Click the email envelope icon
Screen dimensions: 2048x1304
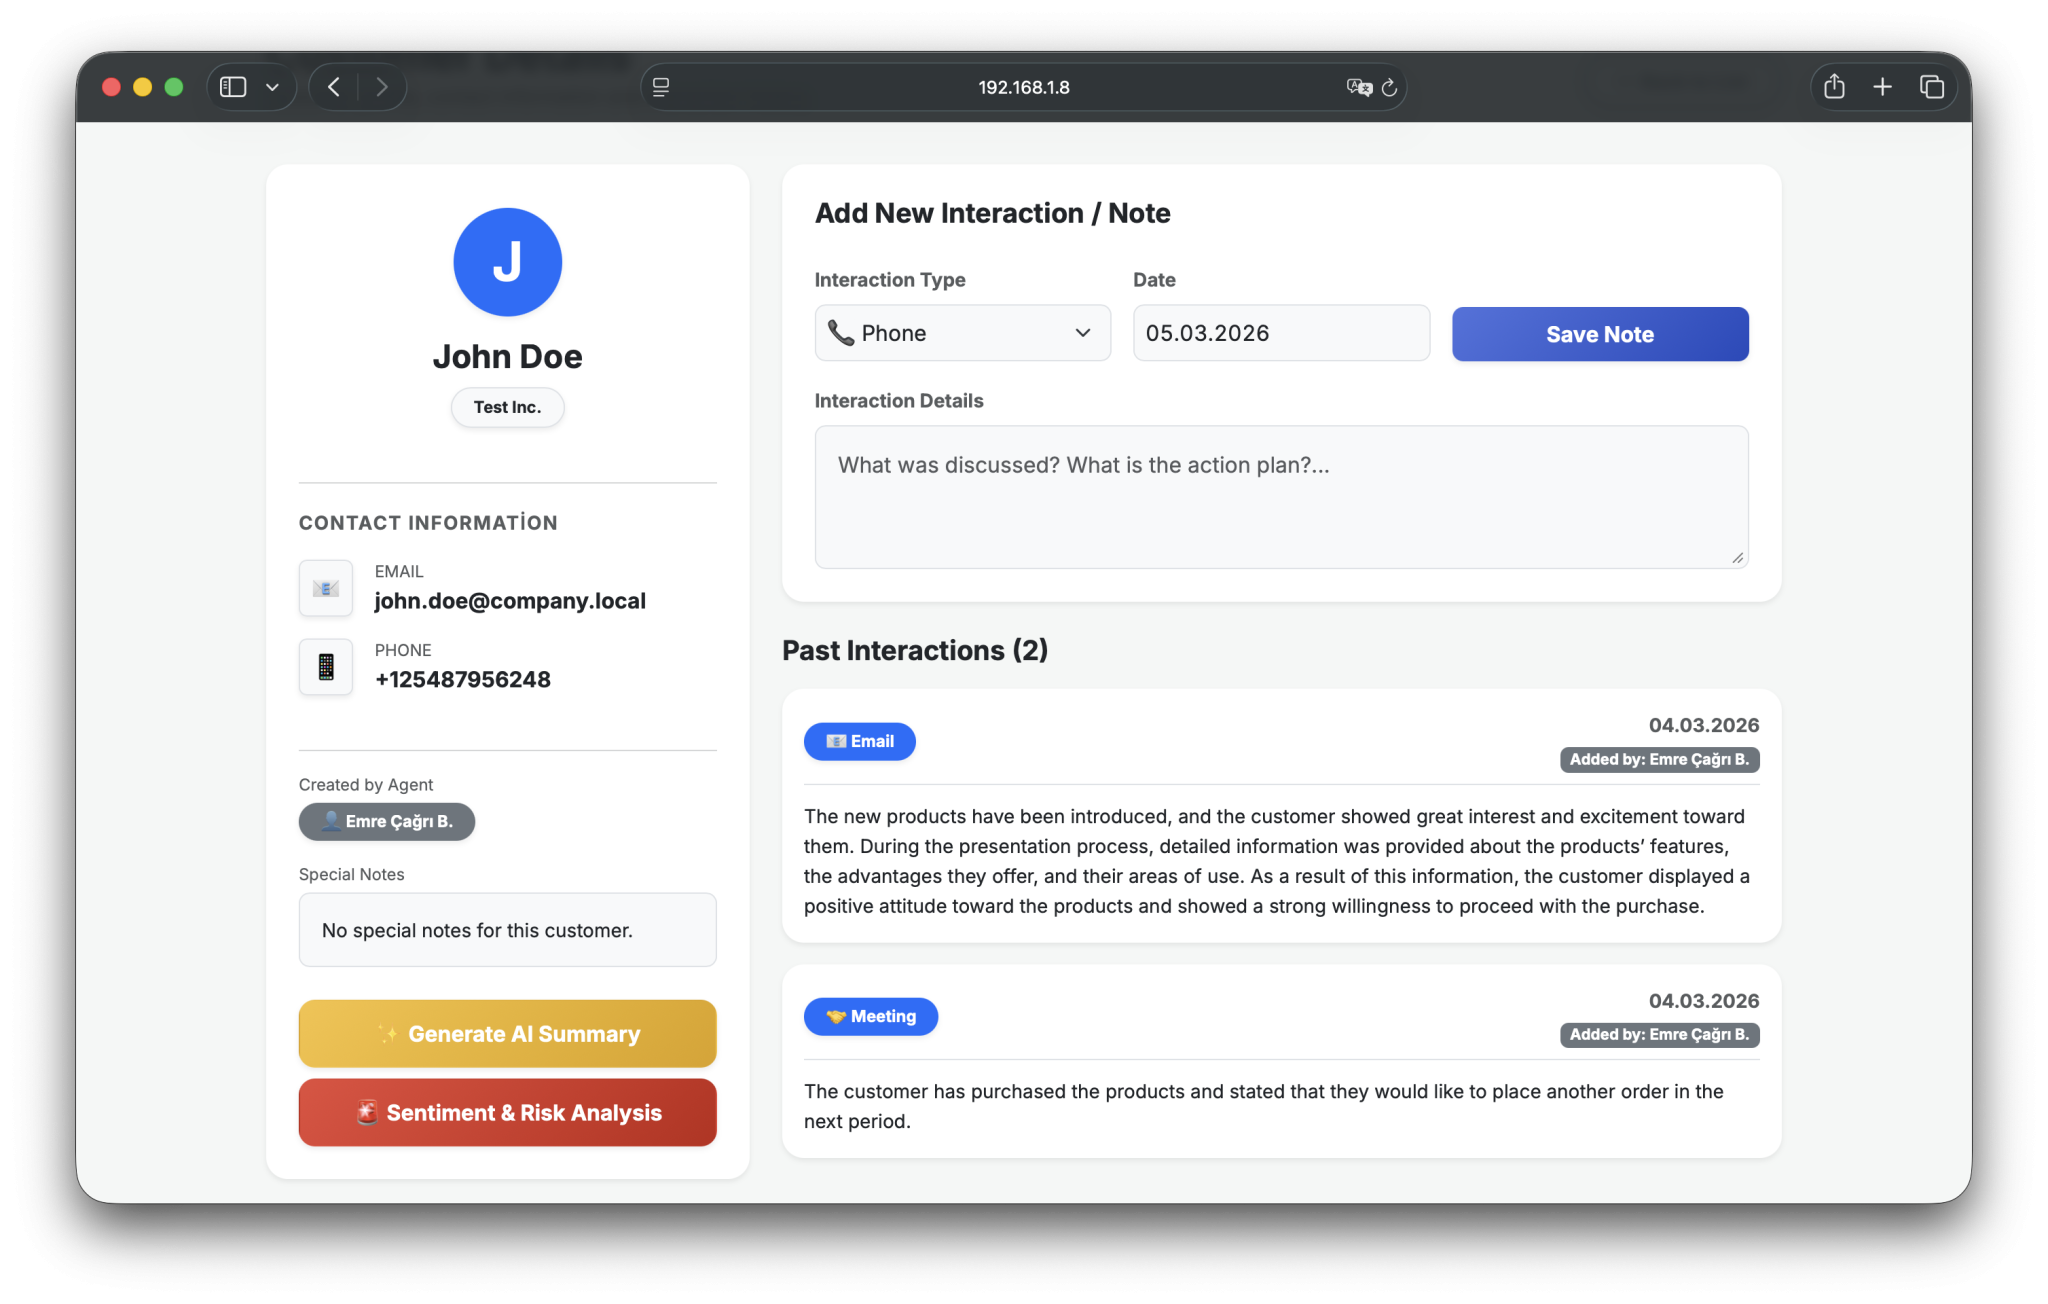[326, 588]
